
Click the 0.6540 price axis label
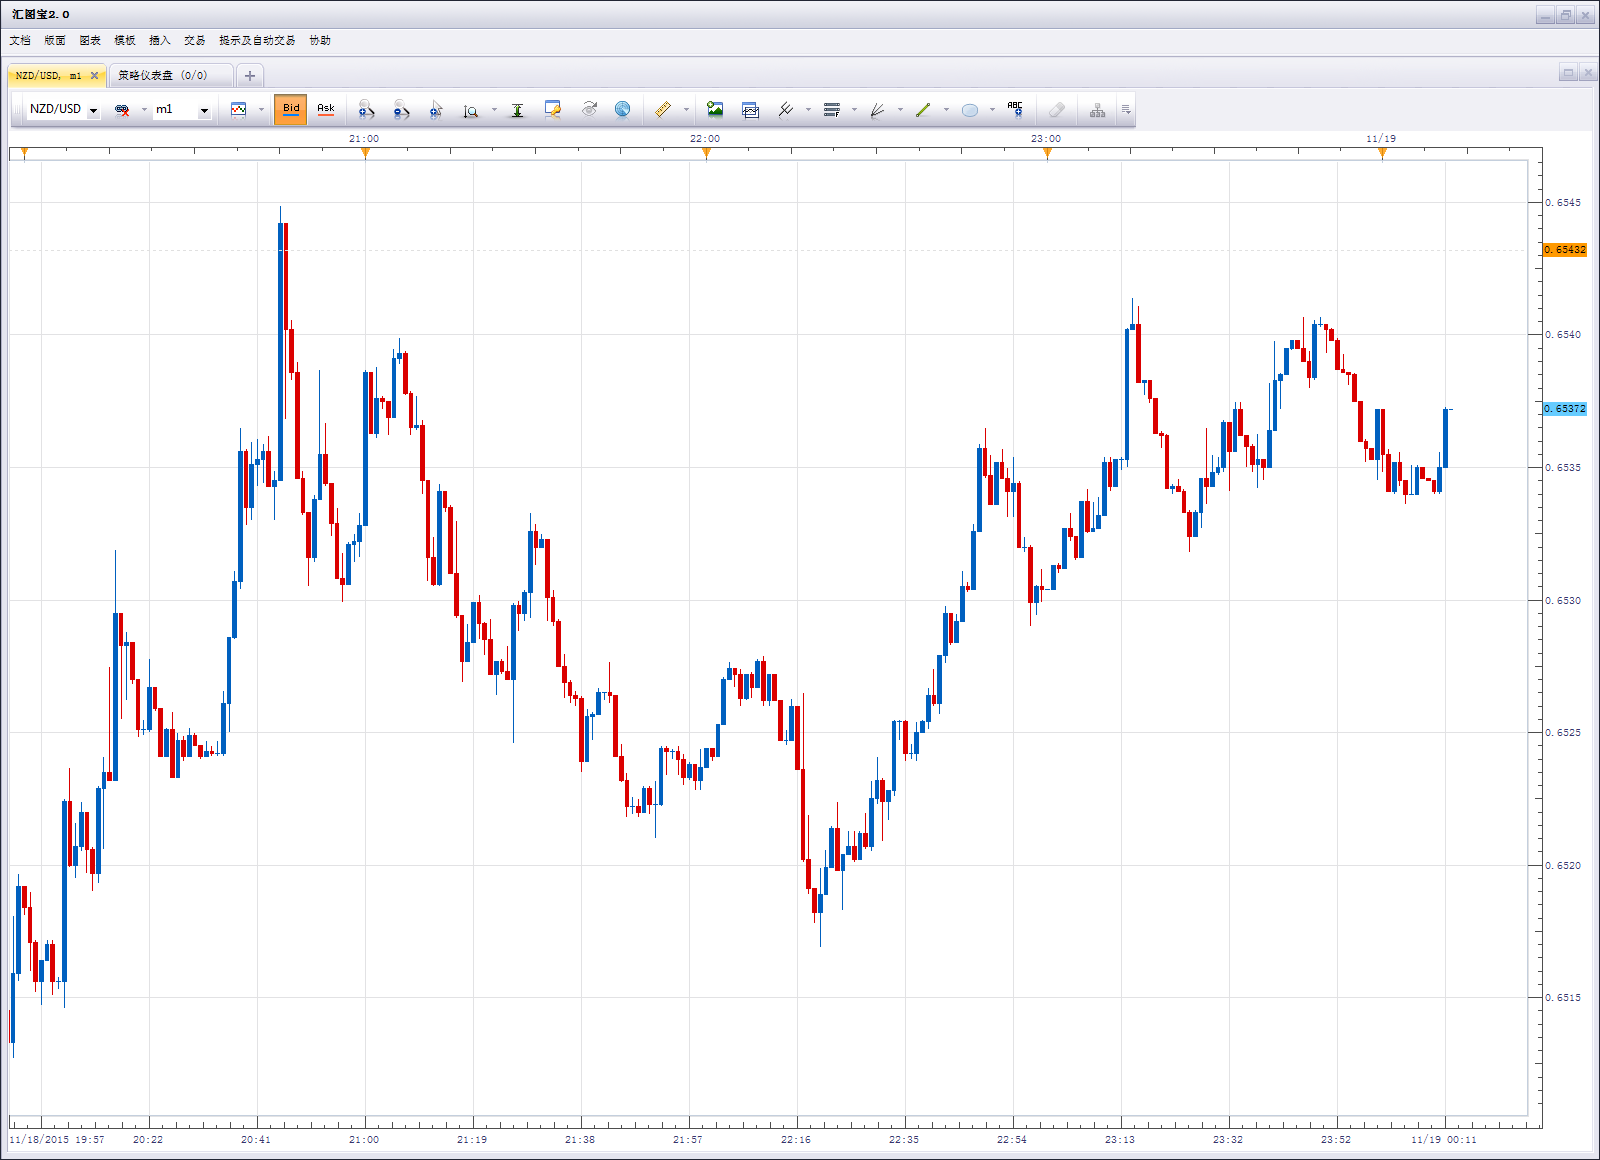click(x=1563, y=335)
